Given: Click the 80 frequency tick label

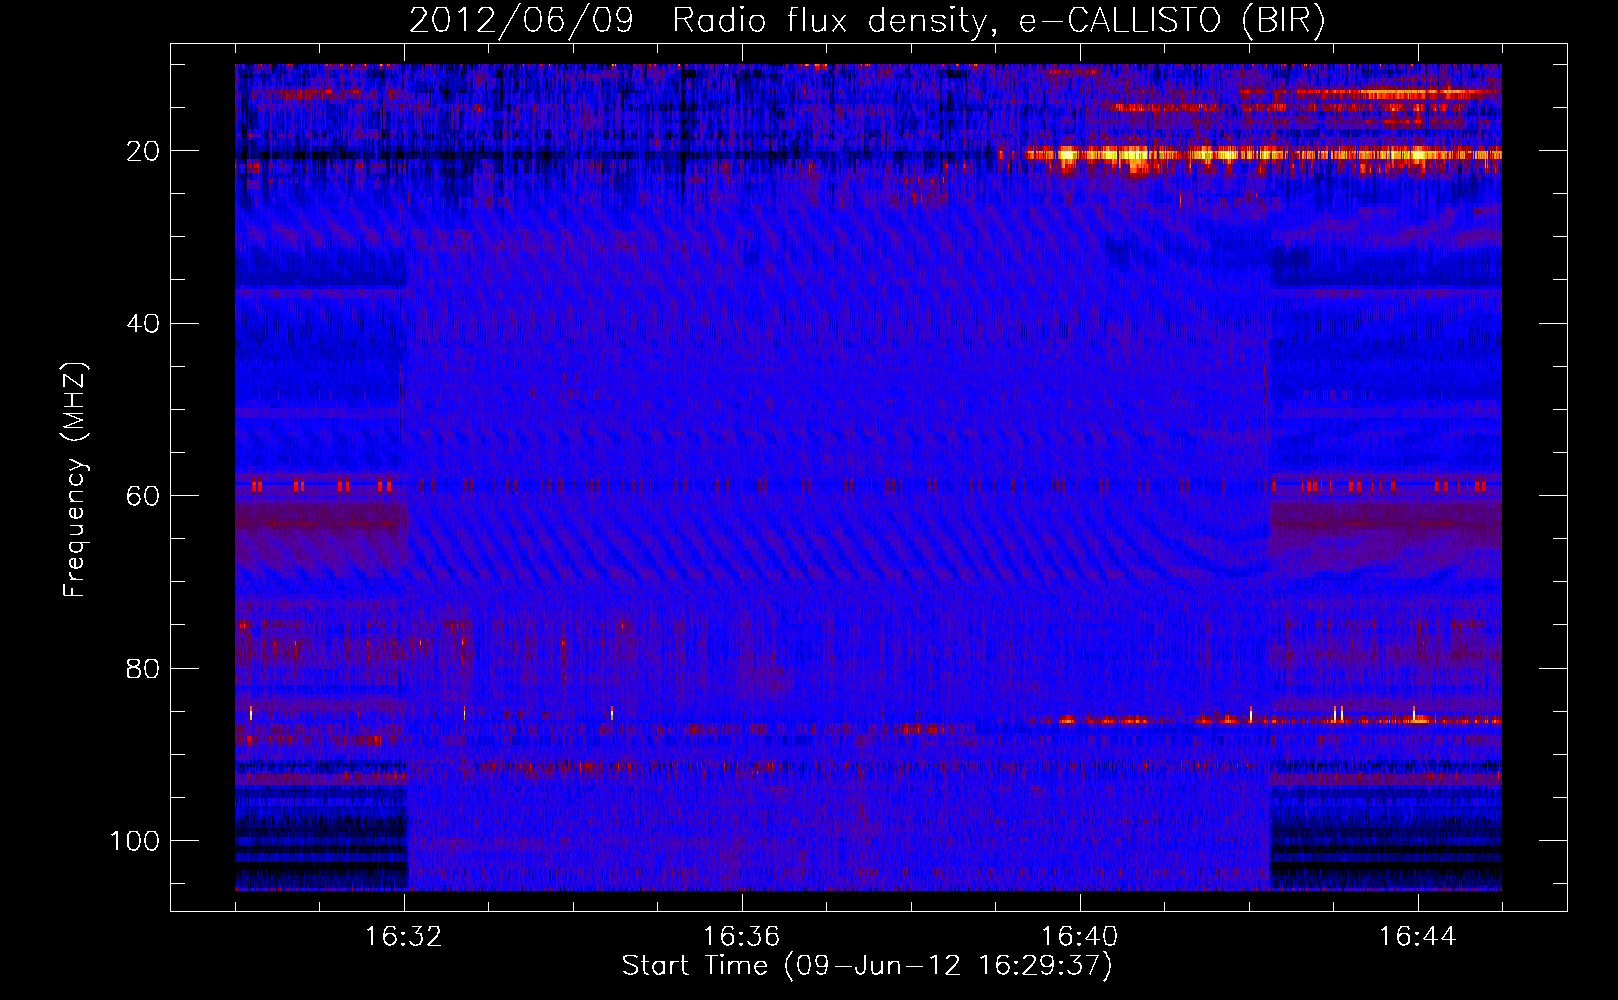Looking at the screenshot, I should tap(143, 668).
